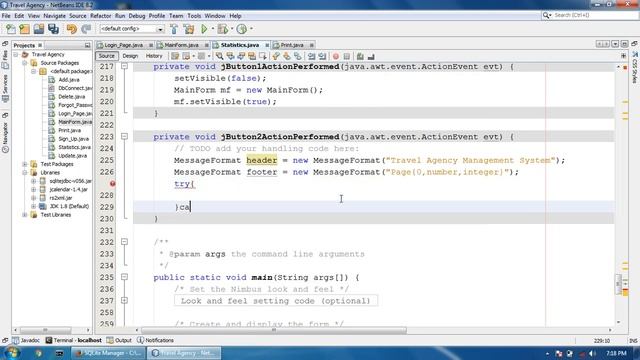Toggle a bookmark on the current line
This screenshot has height=360, width=640.
click(x=298, y=56)
